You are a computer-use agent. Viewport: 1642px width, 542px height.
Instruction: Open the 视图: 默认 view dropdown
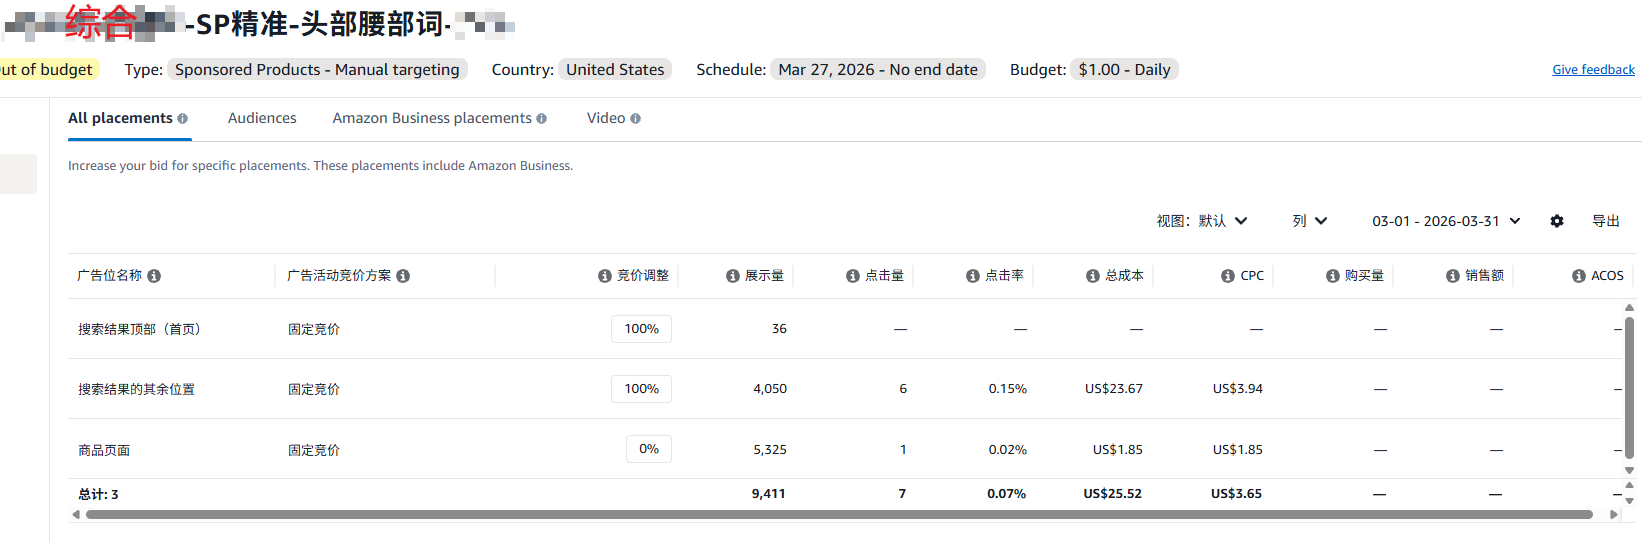(x=1202, y=221)
